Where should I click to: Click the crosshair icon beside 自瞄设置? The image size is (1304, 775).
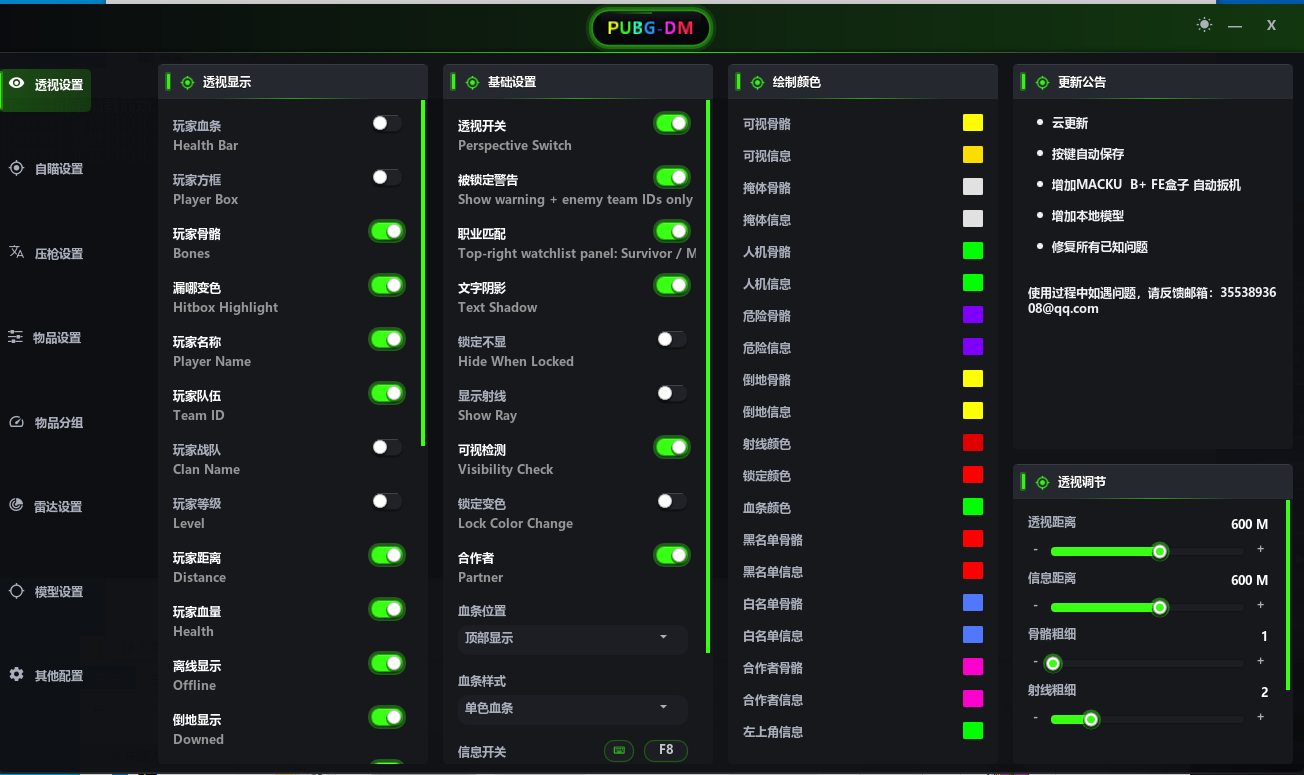coord(16,168)
